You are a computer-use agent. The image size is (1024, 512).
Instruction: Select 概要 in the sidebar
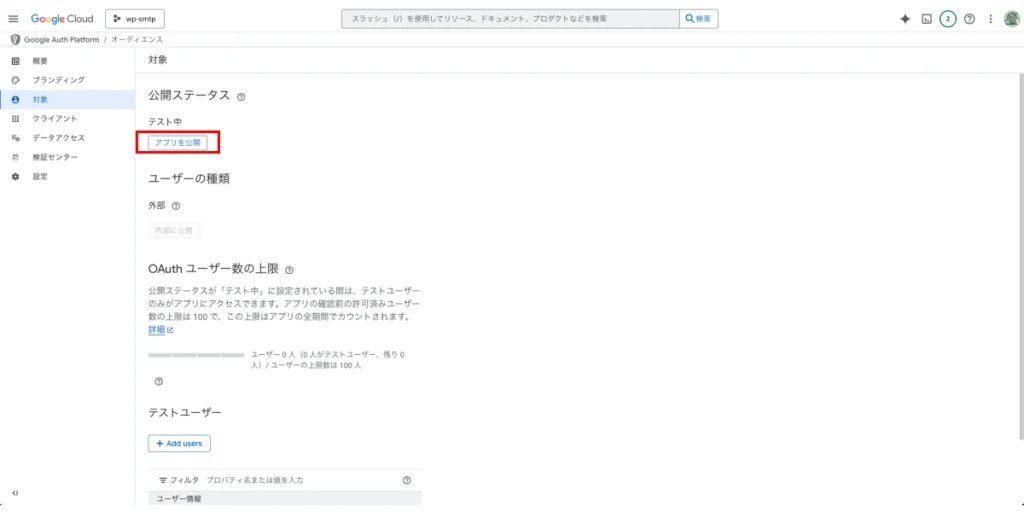pos(40,61)
